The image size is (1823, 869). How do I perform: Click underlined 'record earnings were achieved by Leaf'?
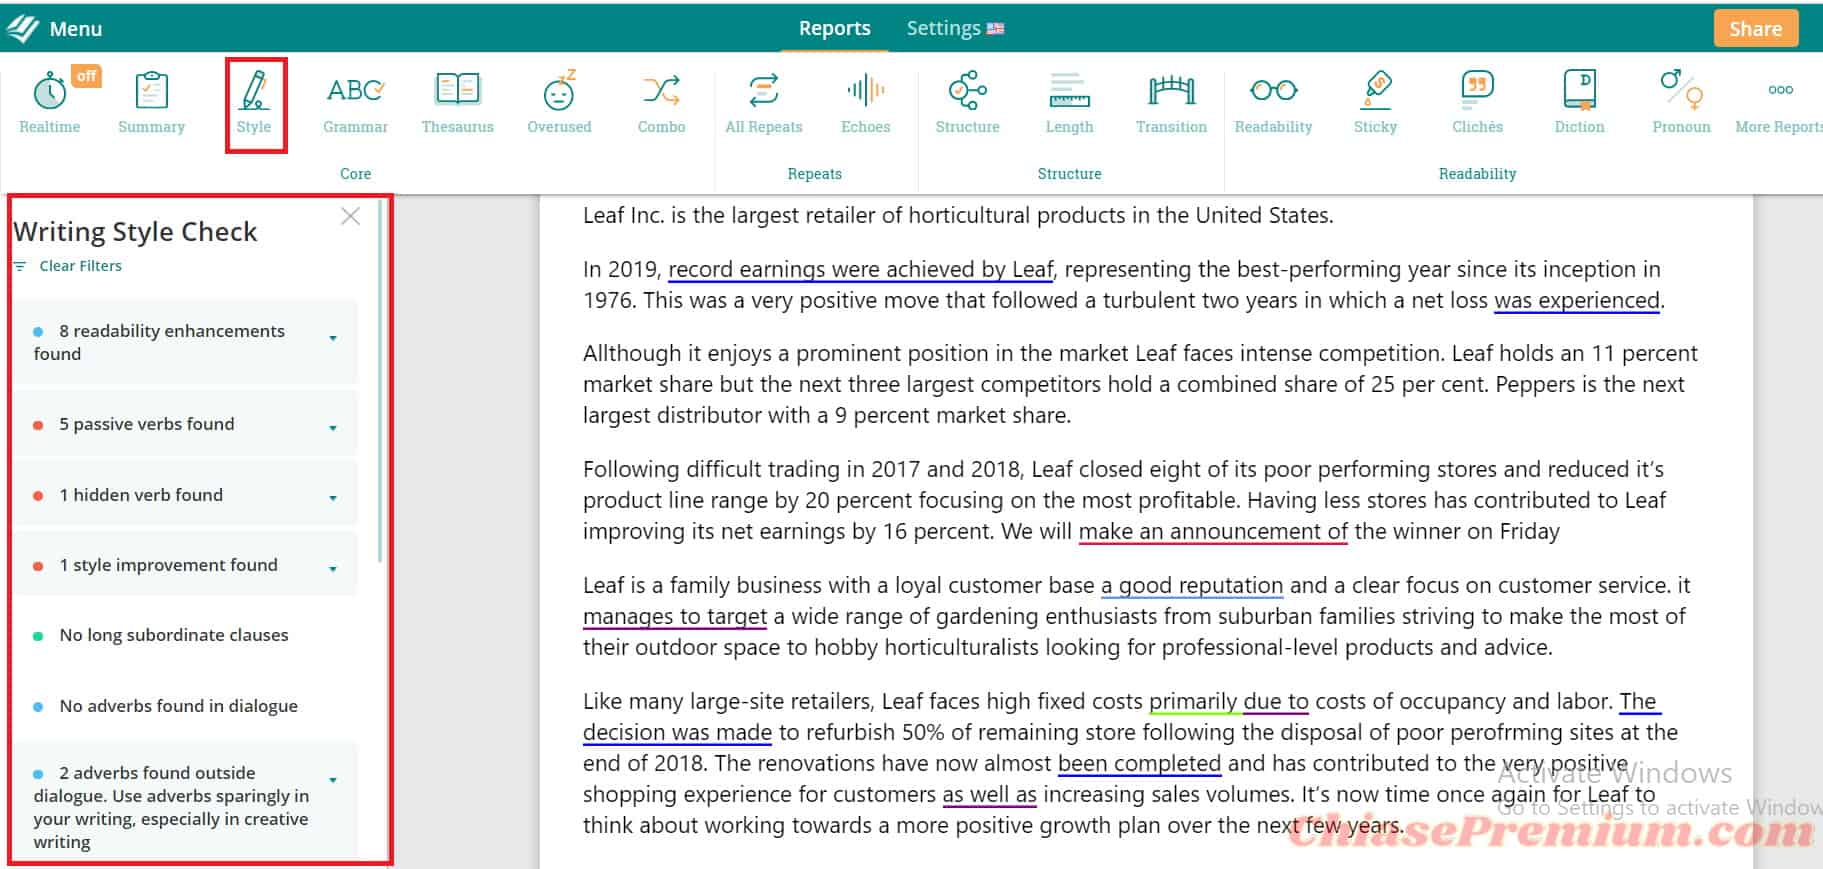(x=861, y=269)
